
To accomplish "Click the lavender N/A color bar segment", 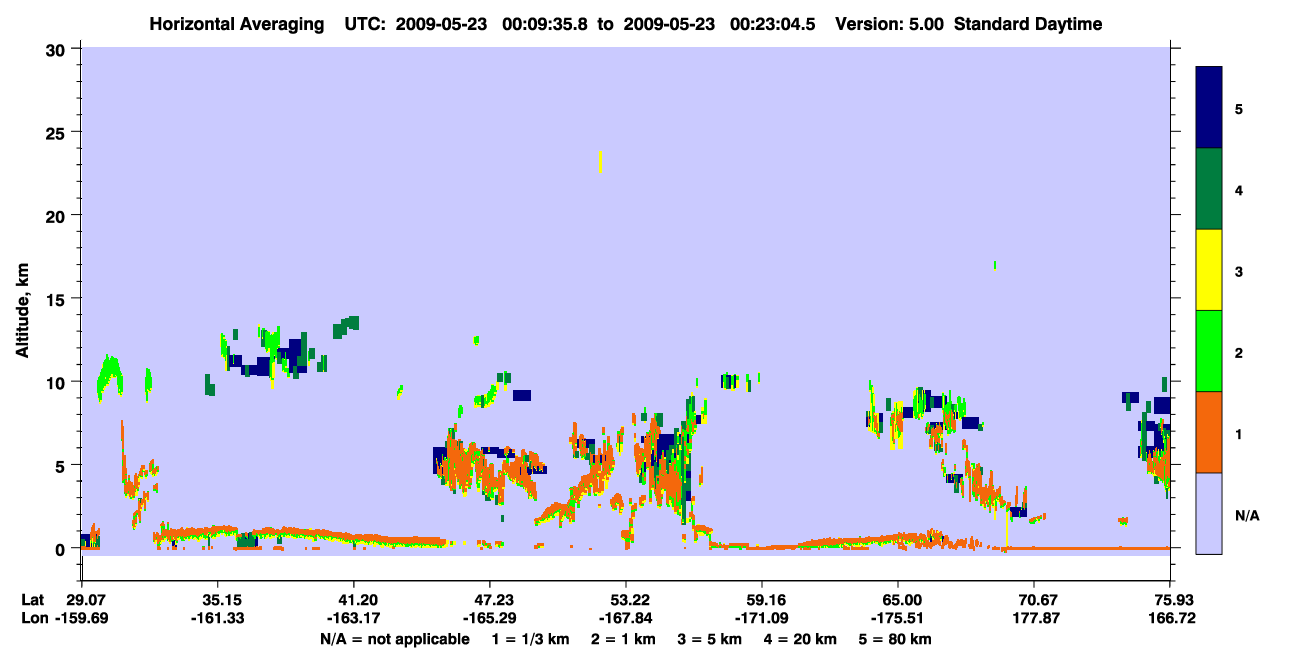I will click(x=1209, y=513).
